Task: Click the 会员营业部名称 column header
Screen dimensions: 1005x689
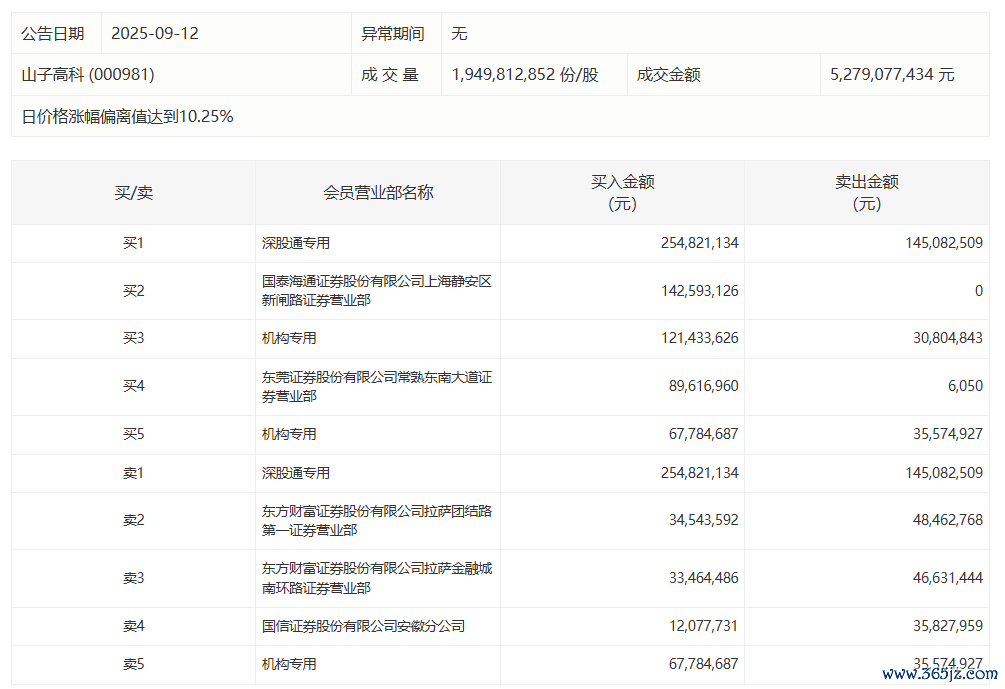Action: tap(378, 192)
